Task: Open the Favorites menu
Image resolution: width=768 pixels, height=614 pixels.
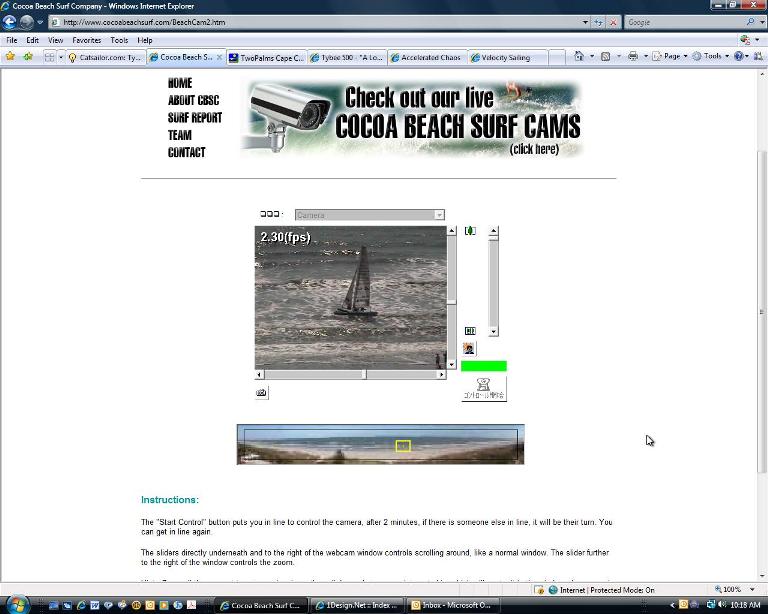Action: 87,40
